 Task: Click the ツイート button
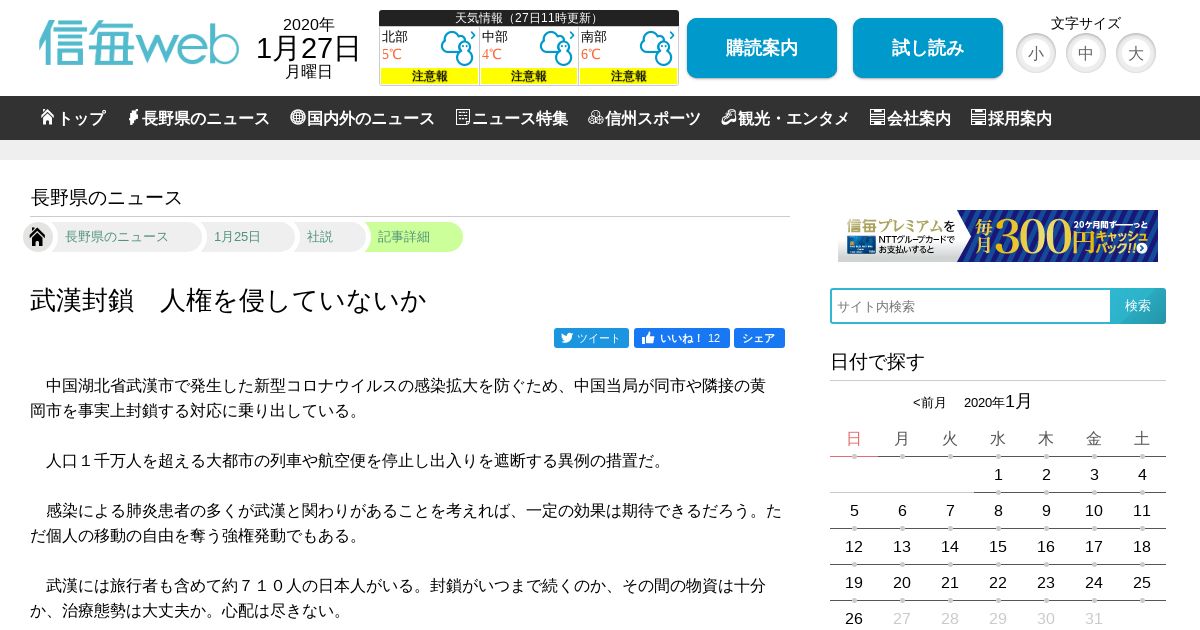[591, 338]
